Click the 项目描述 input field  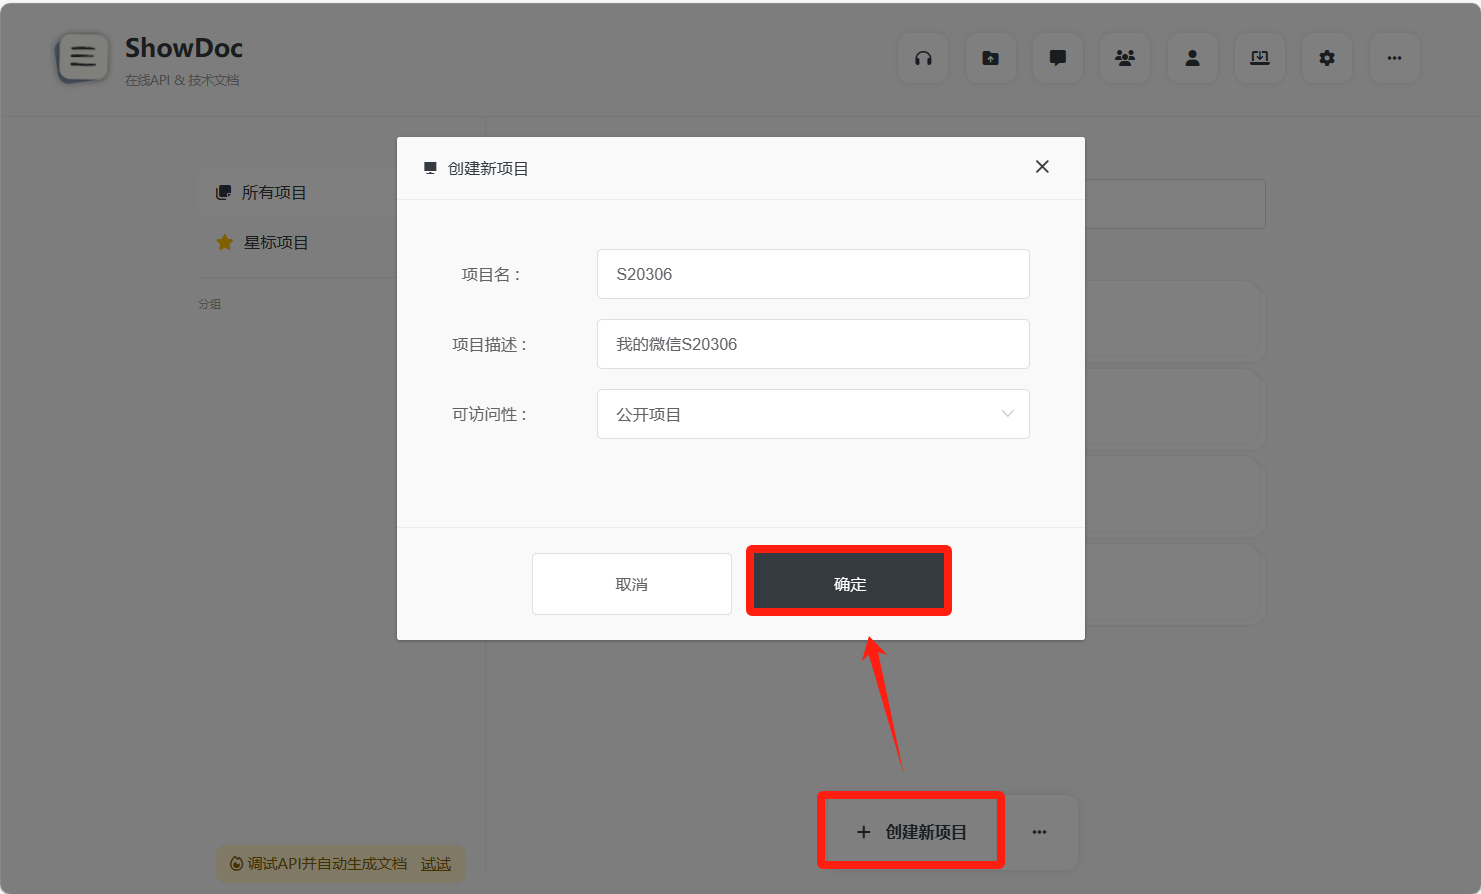point(812,344)
